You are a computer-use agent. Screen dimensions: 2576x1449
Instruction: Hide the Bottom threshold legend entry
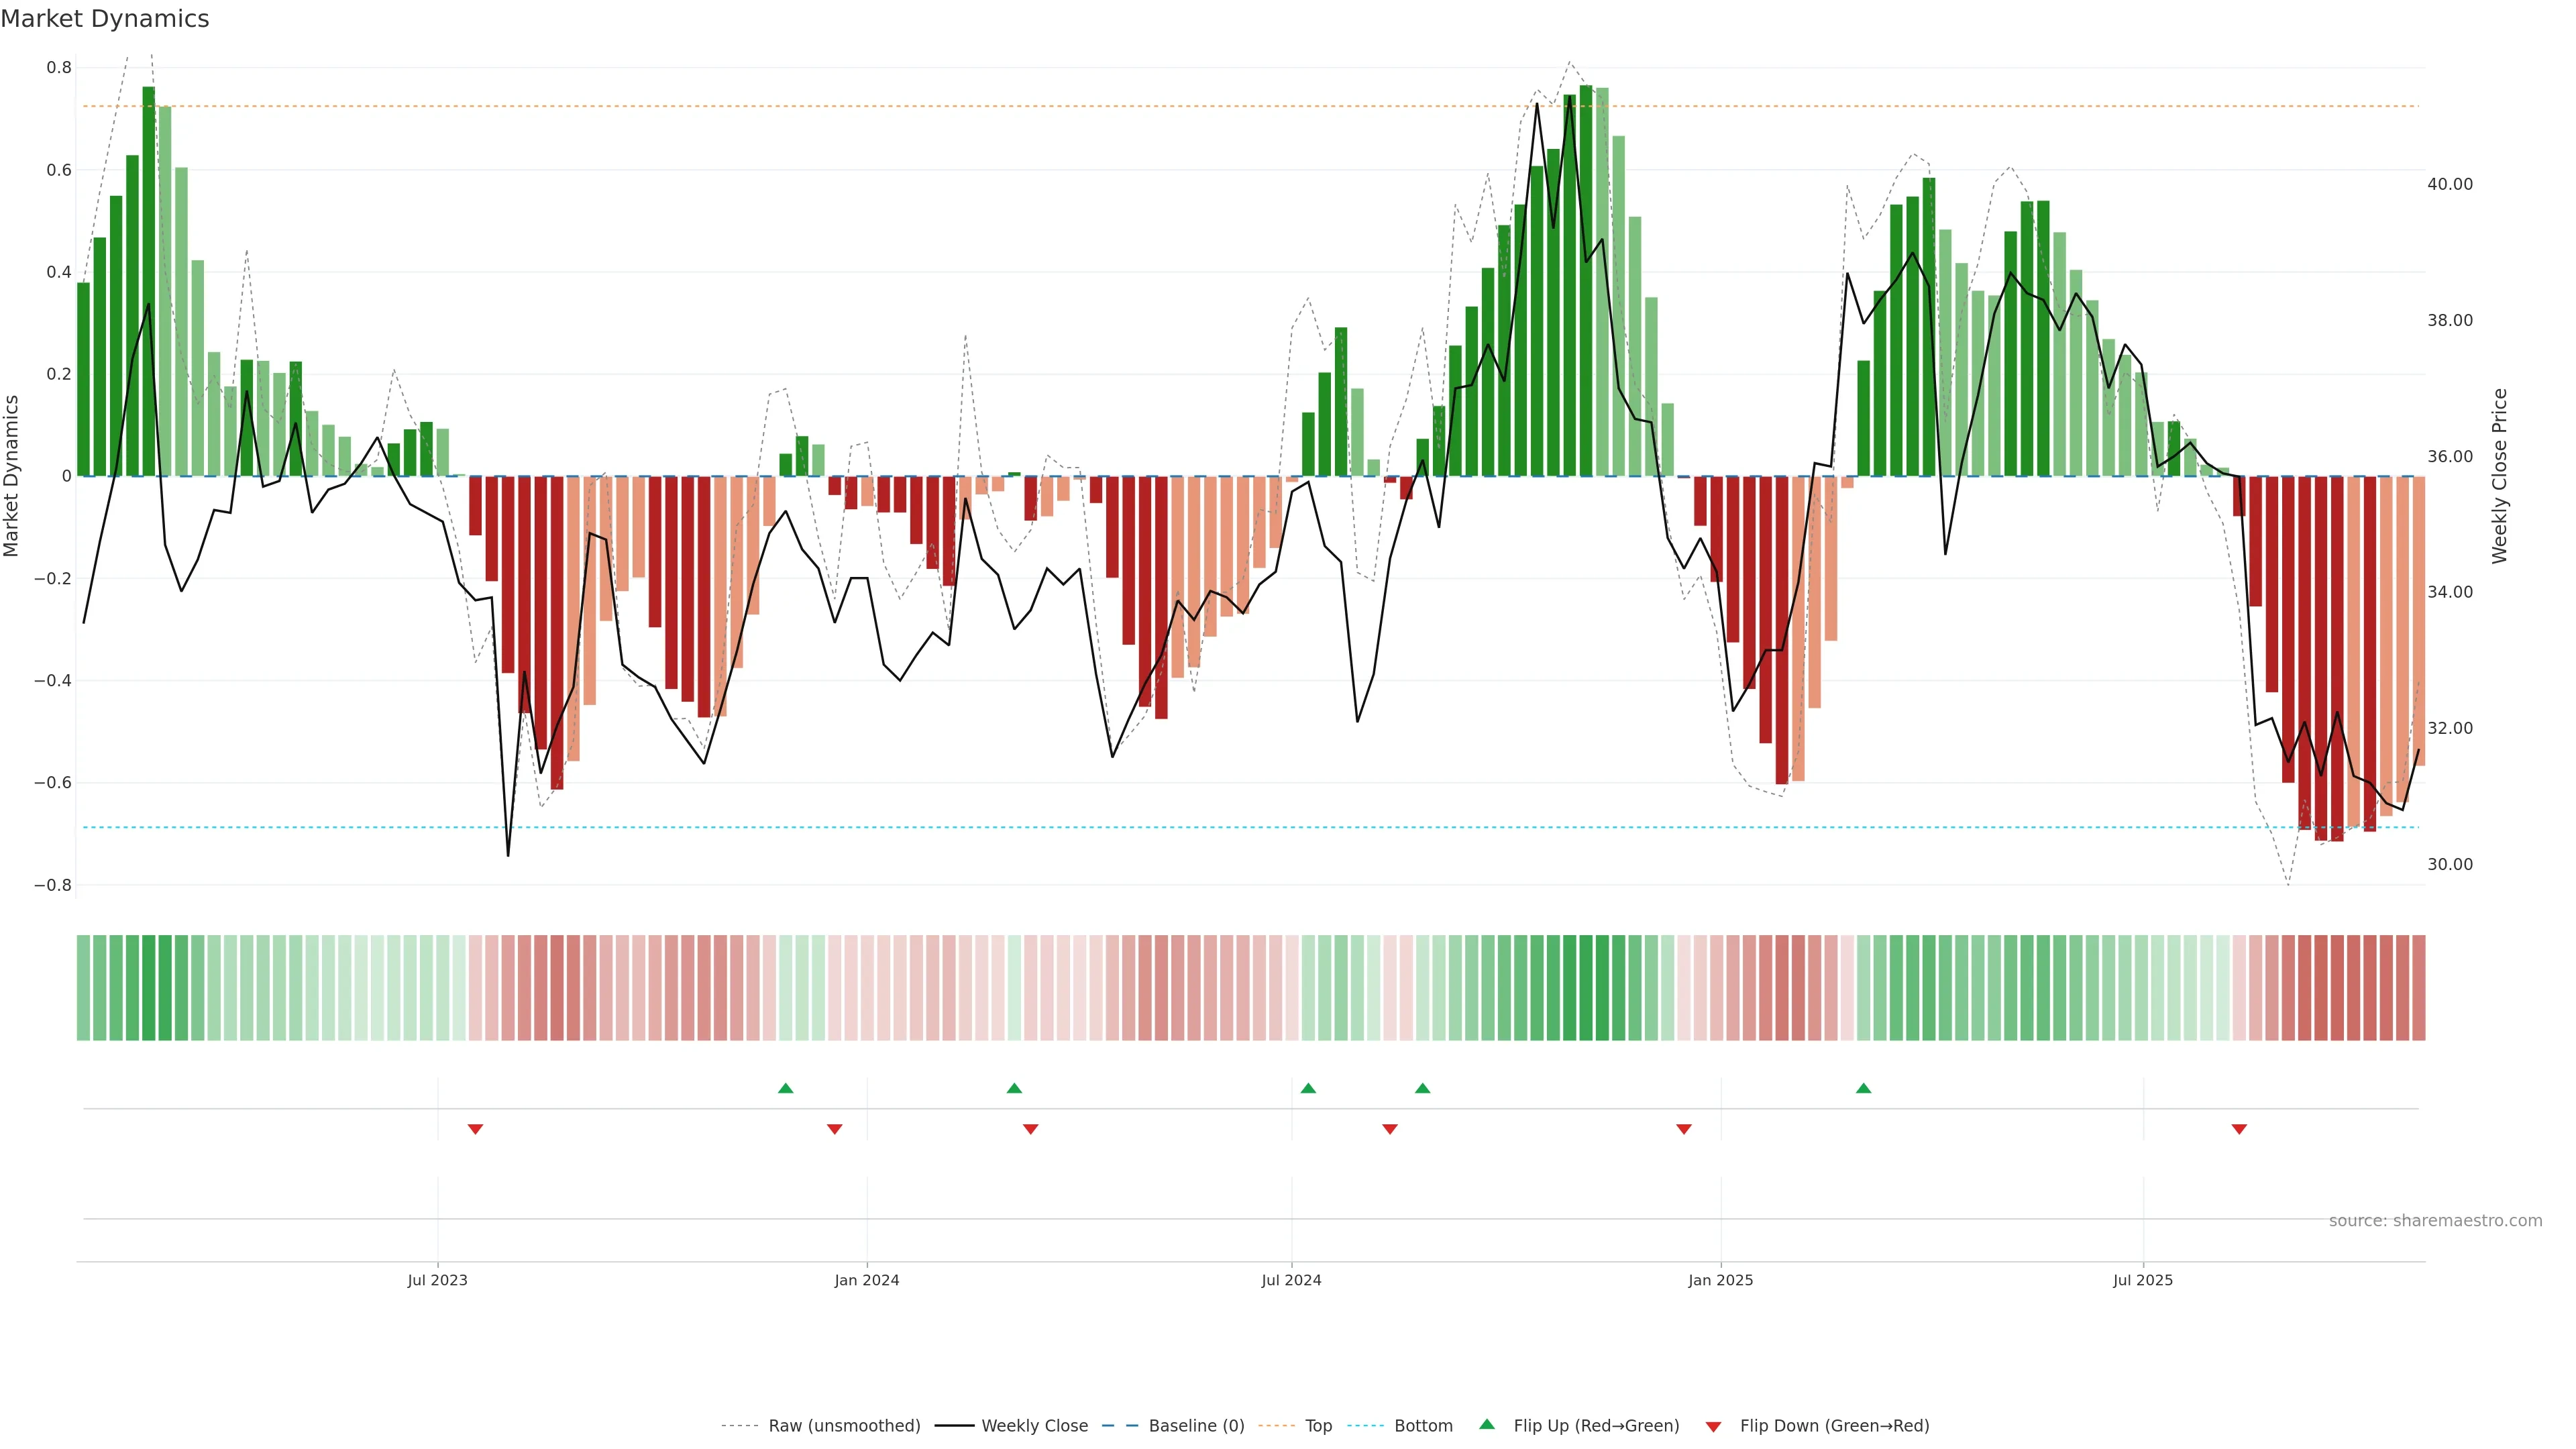[x=1423, y=1425]
